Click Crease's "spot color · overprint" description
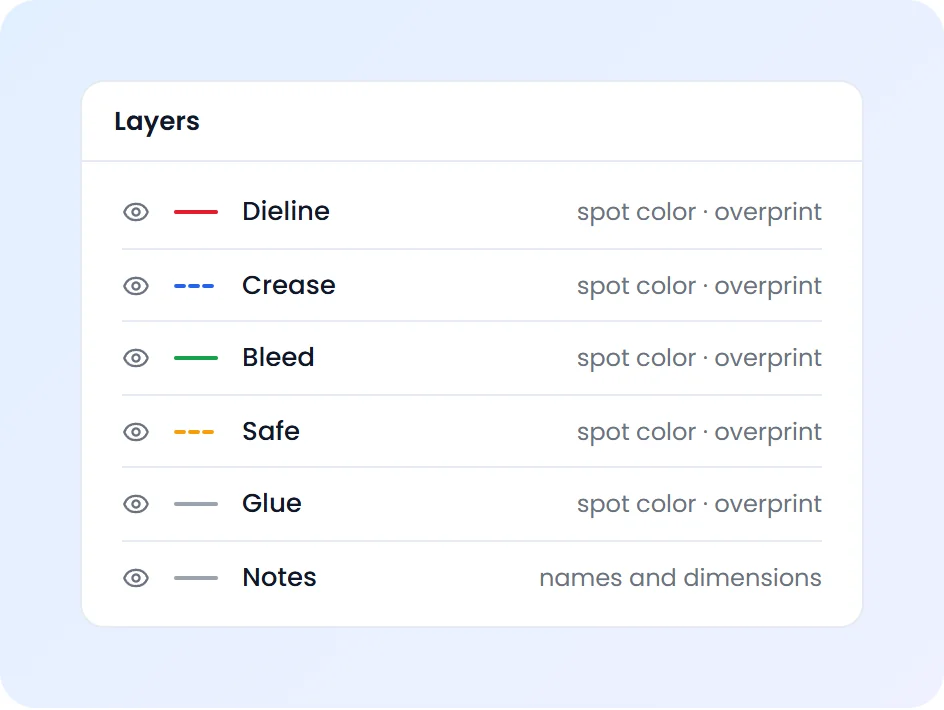The image size is (944, 710). coord(699,286)
